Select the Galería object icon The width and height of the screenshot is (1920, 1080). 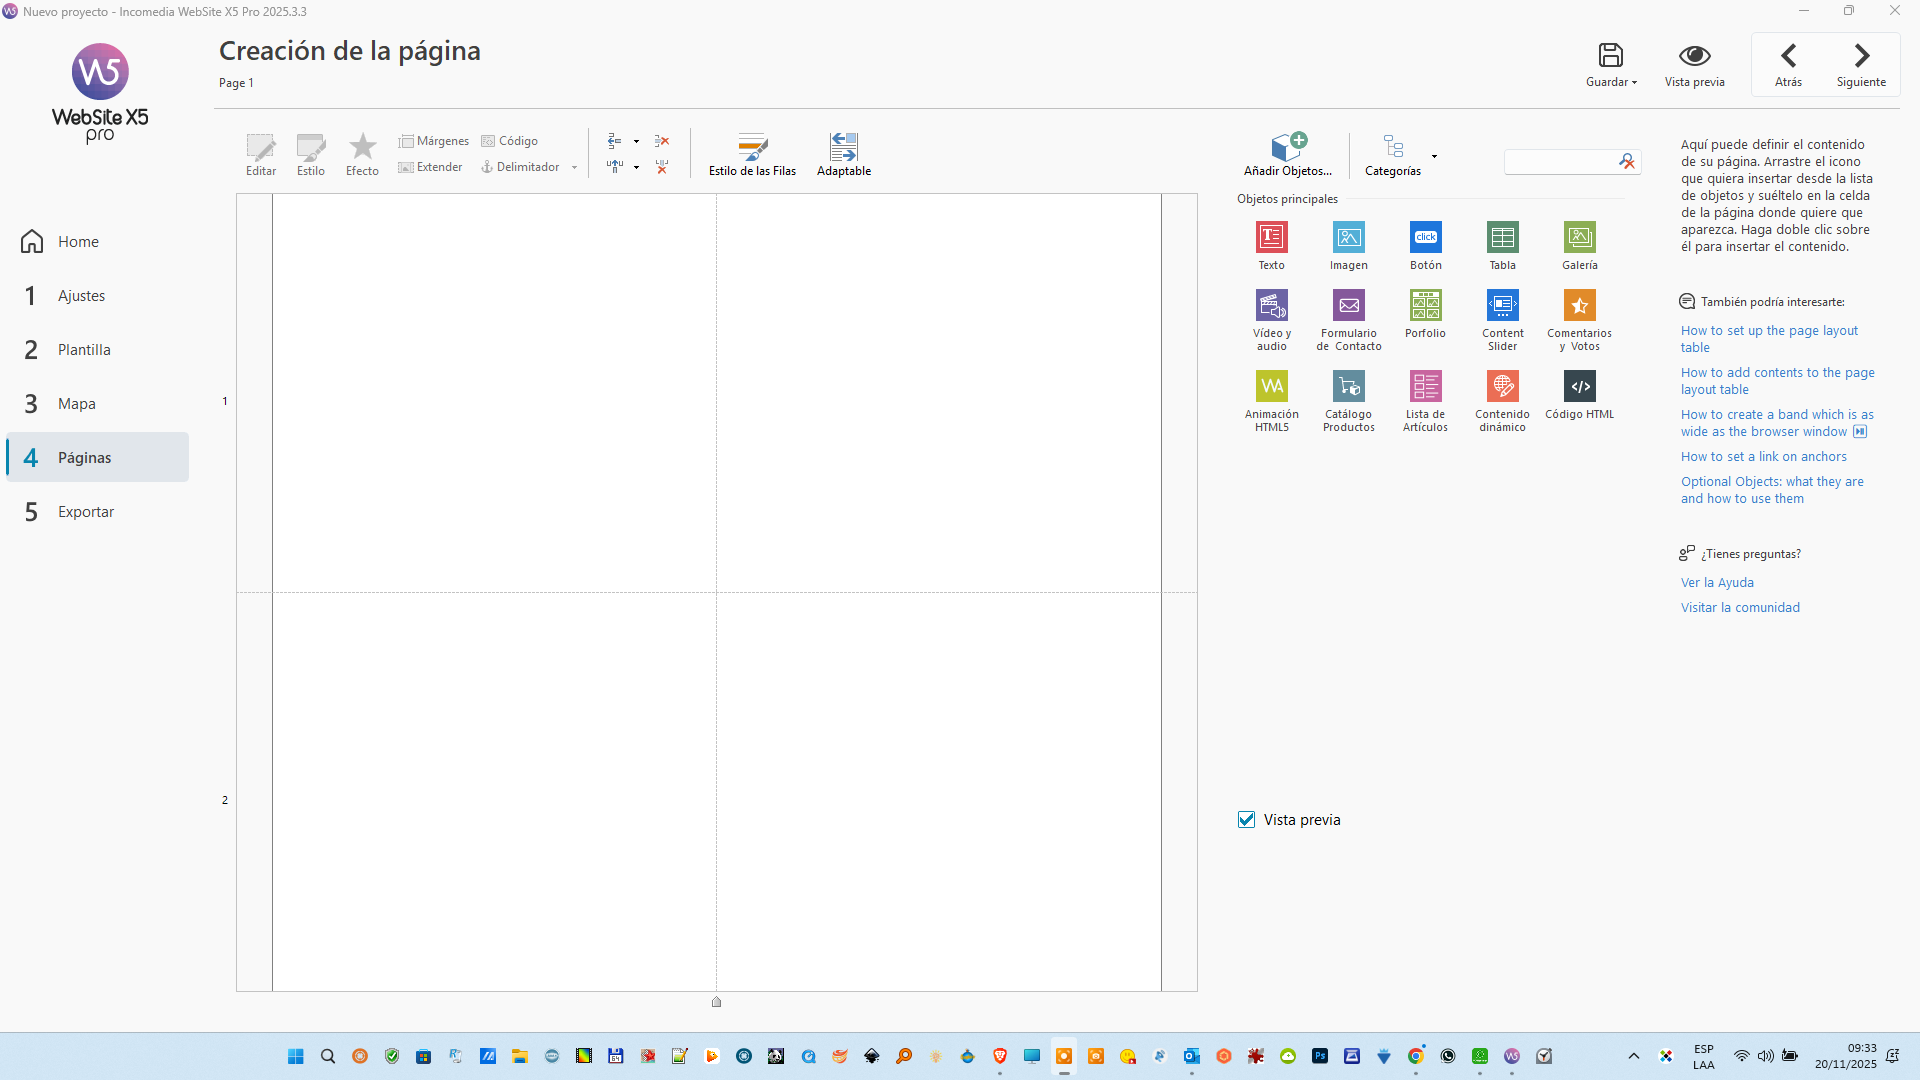(x=1579, y=238)
